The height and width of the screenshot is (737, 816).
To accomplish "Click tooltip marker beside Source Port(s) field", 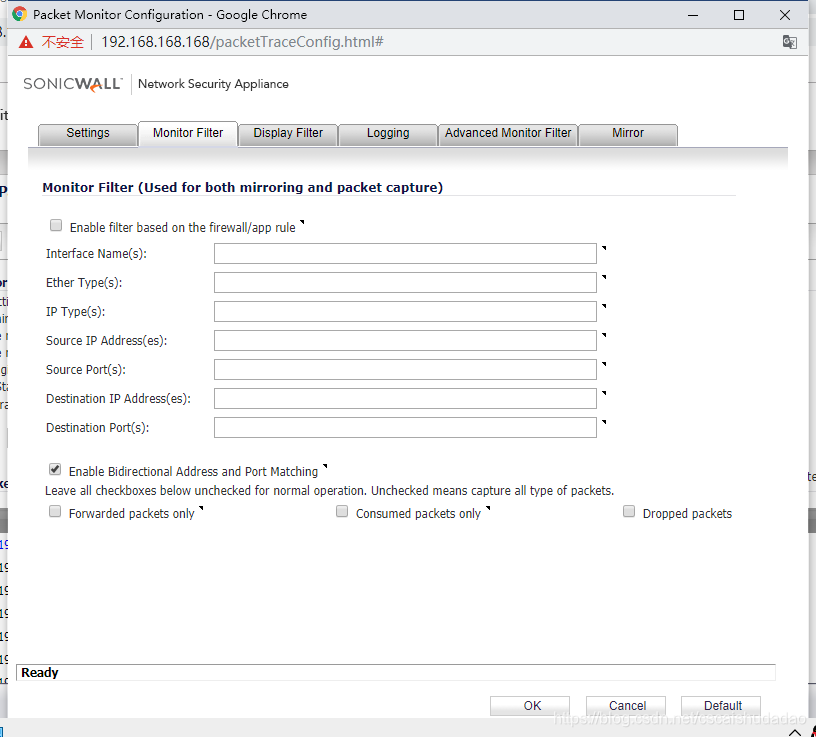I will pos(604,364).
